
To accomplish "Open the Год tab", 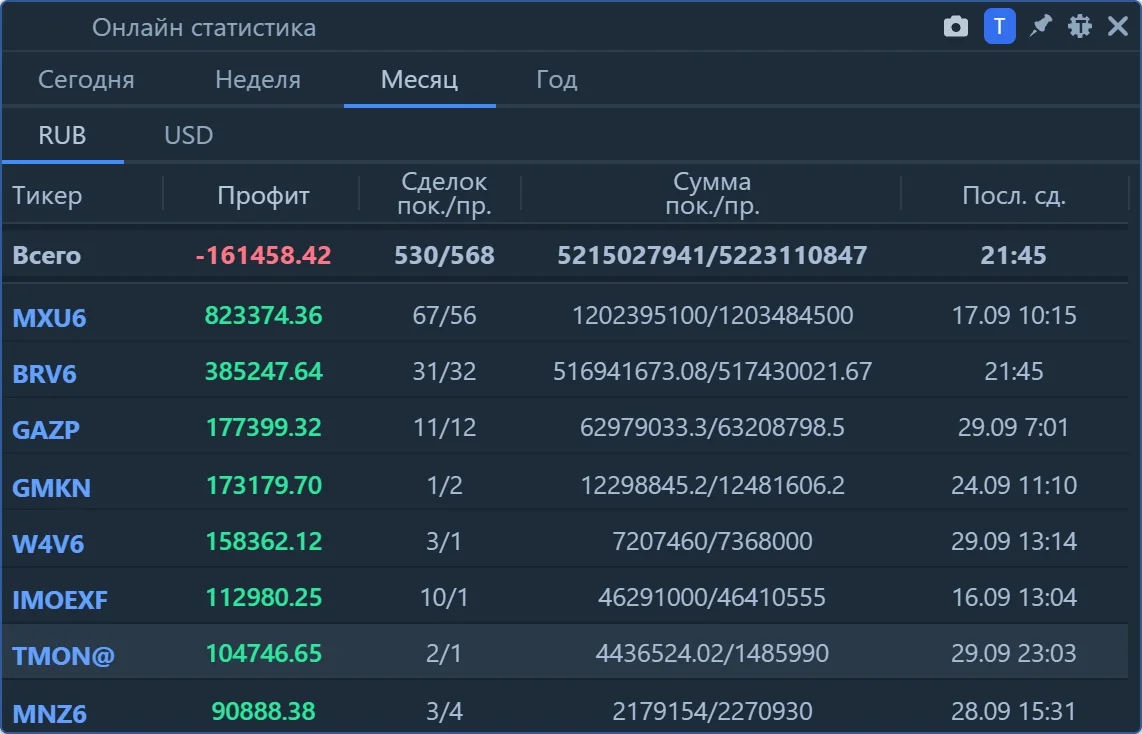I will (557, 79).
